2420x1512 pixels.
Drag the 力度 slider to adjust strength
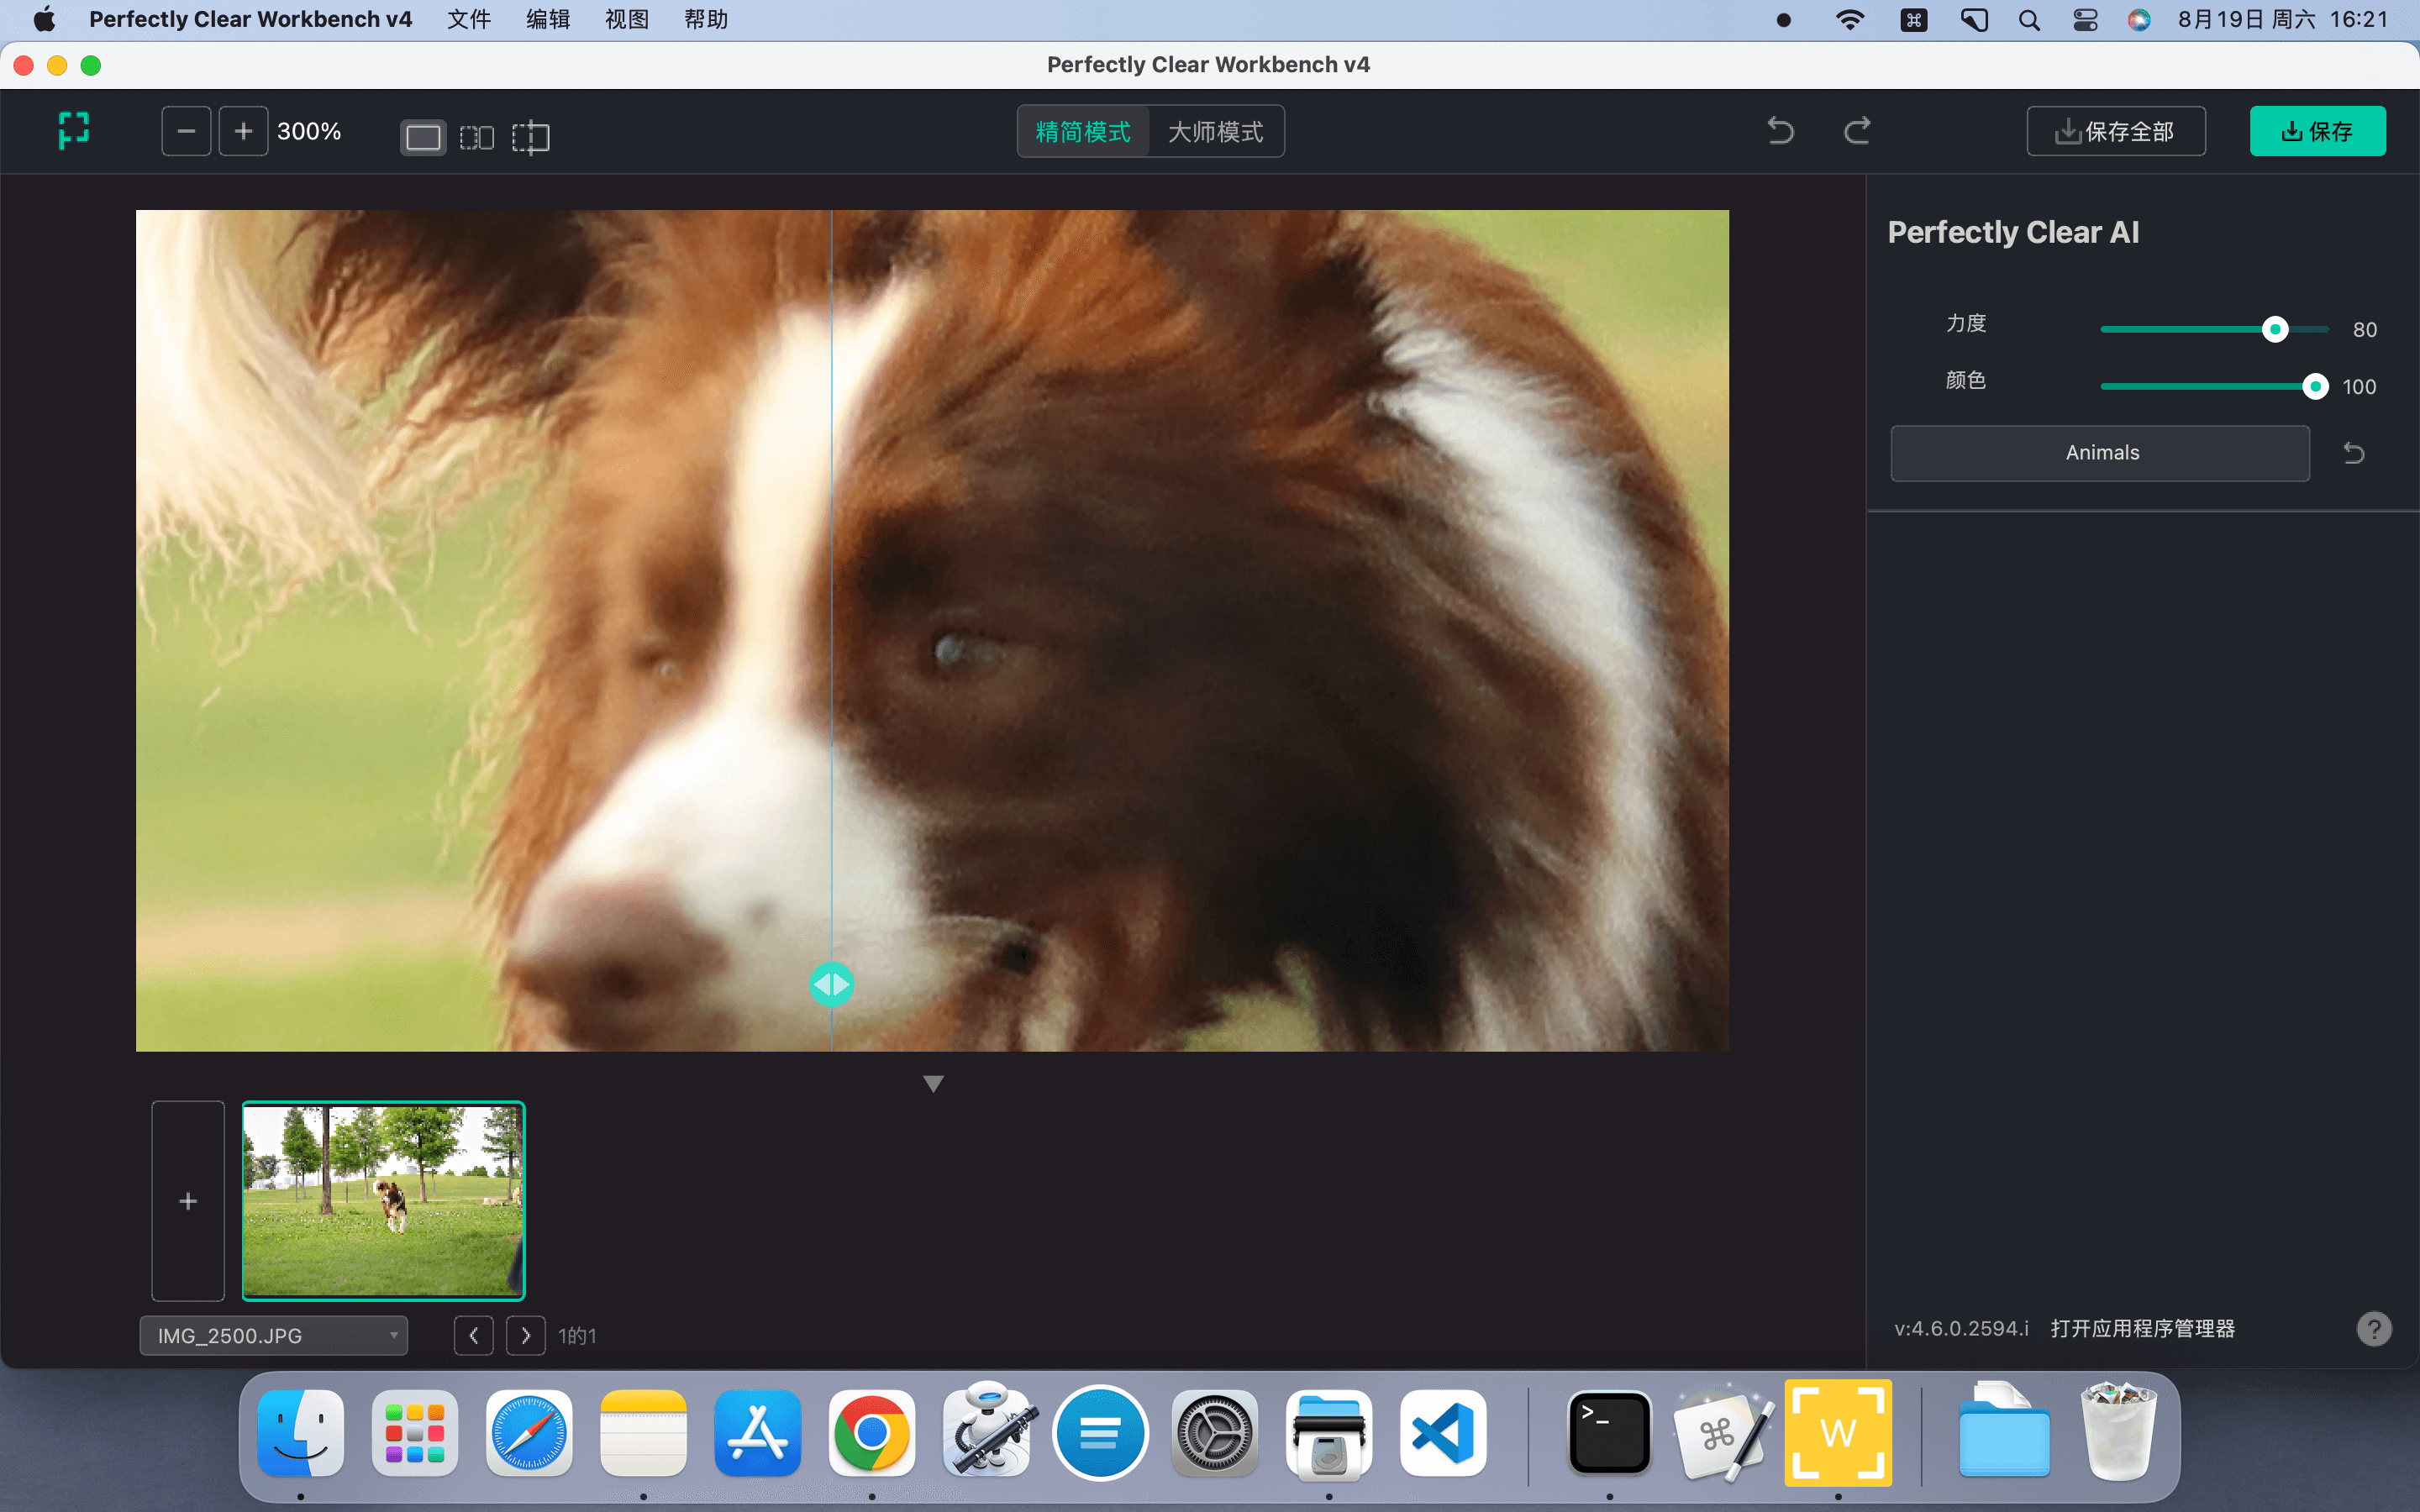click(2274, 329)
